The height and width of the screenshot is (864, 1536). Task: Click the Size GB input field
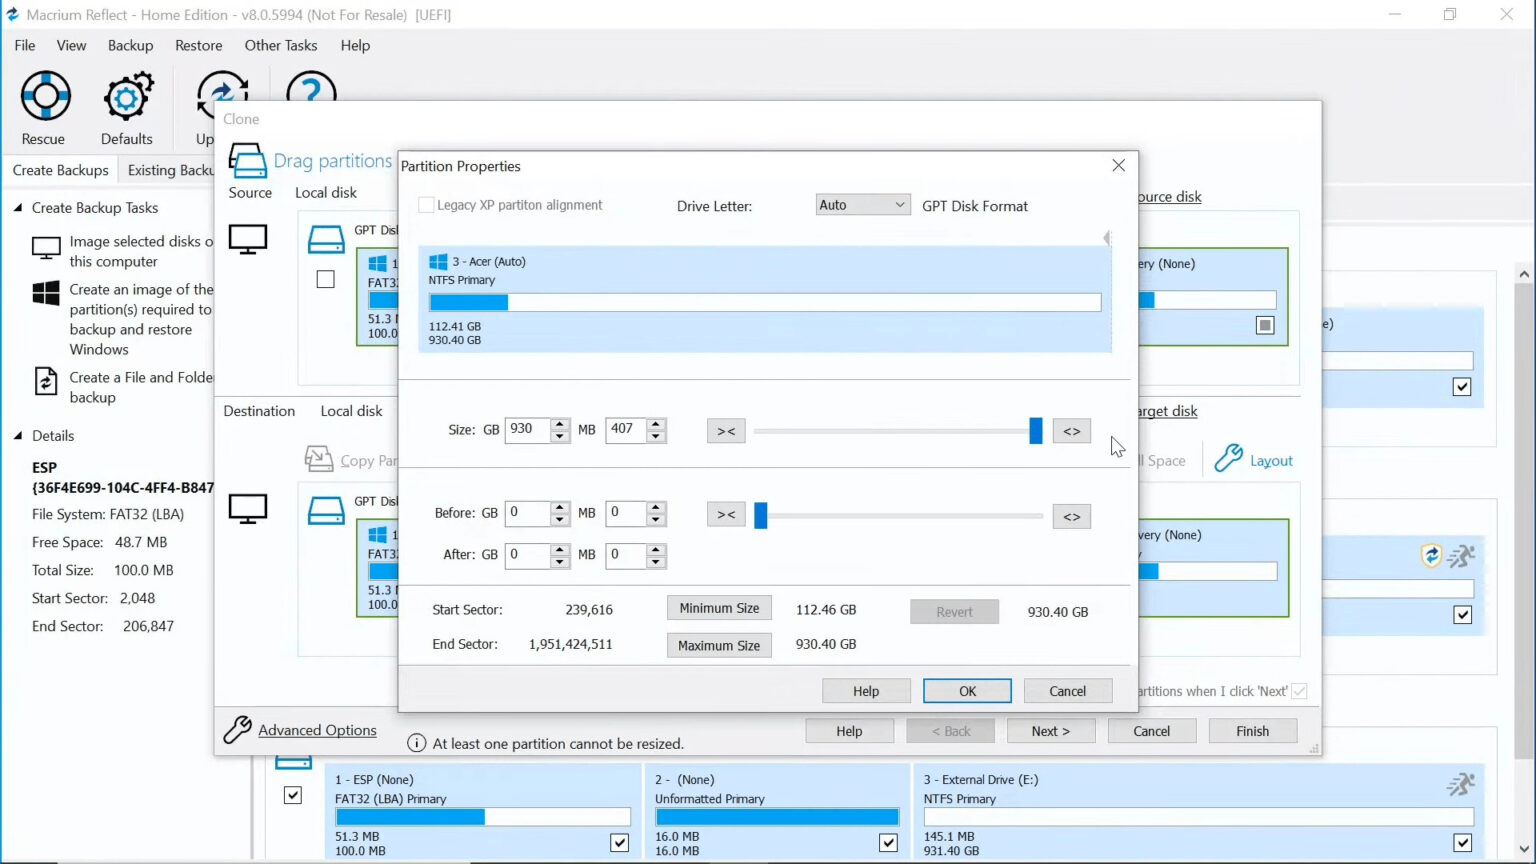[x=528, y=430]
